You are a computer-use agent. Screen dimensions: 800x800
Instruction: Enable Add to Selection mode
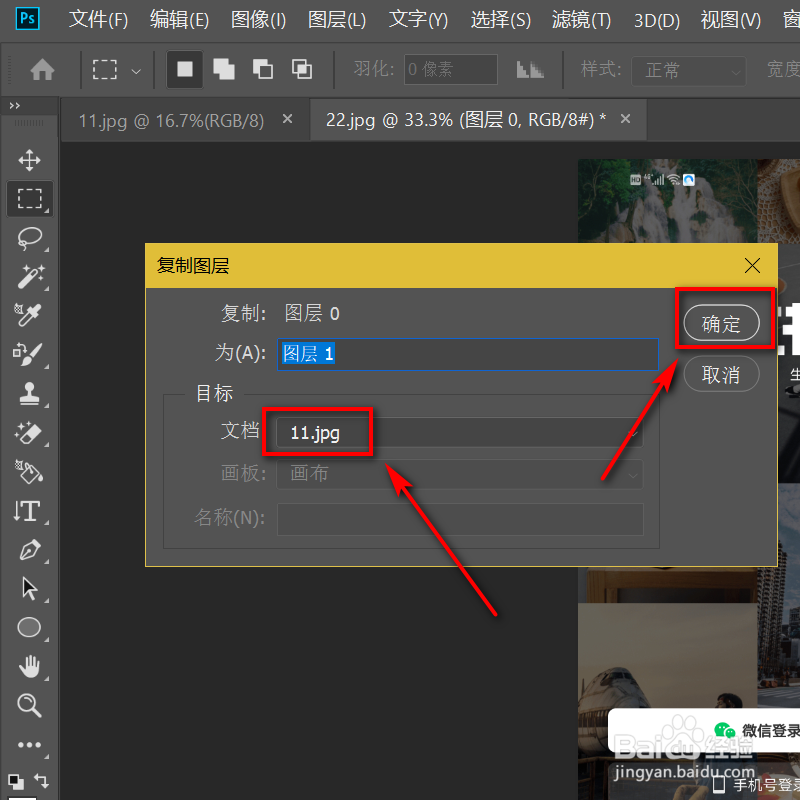pos(222,69)
